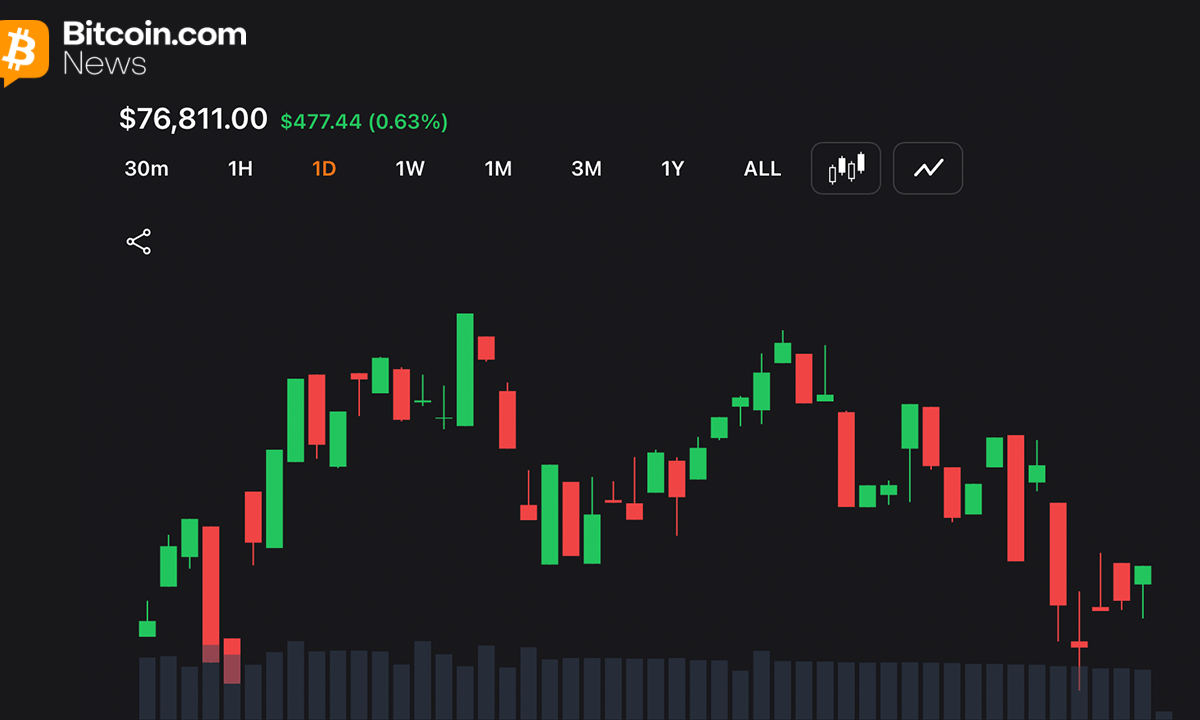The width and height of the screenshot is (1200, 720).
Task: Click the first green candle on the left
Action: (147, 628)
